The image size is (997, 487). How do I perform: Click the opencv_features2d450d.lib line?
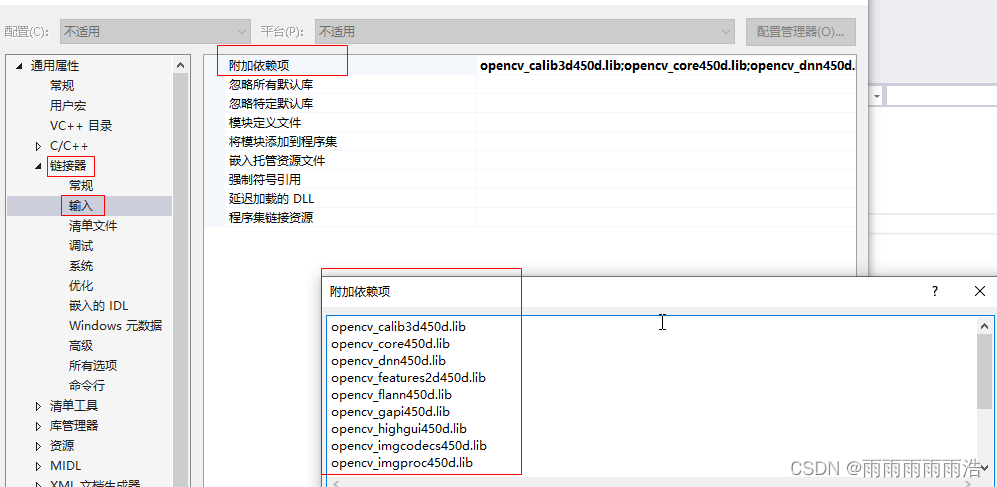click(x=408, y=378)
